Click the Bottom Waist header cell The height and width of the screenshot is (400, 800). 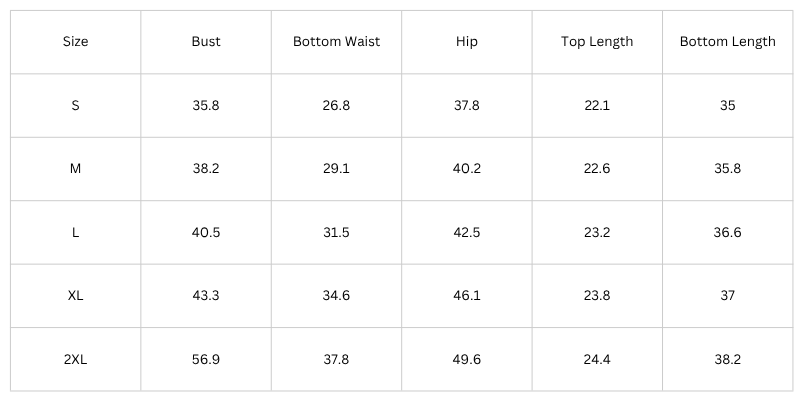click(336, 42)
